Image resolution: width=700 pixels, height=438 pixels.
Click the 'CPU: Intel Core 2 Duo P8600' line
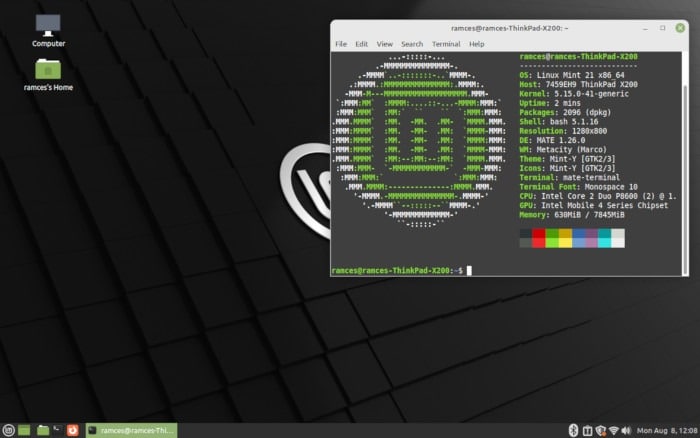pyautogui.click(x=598, y=196)
